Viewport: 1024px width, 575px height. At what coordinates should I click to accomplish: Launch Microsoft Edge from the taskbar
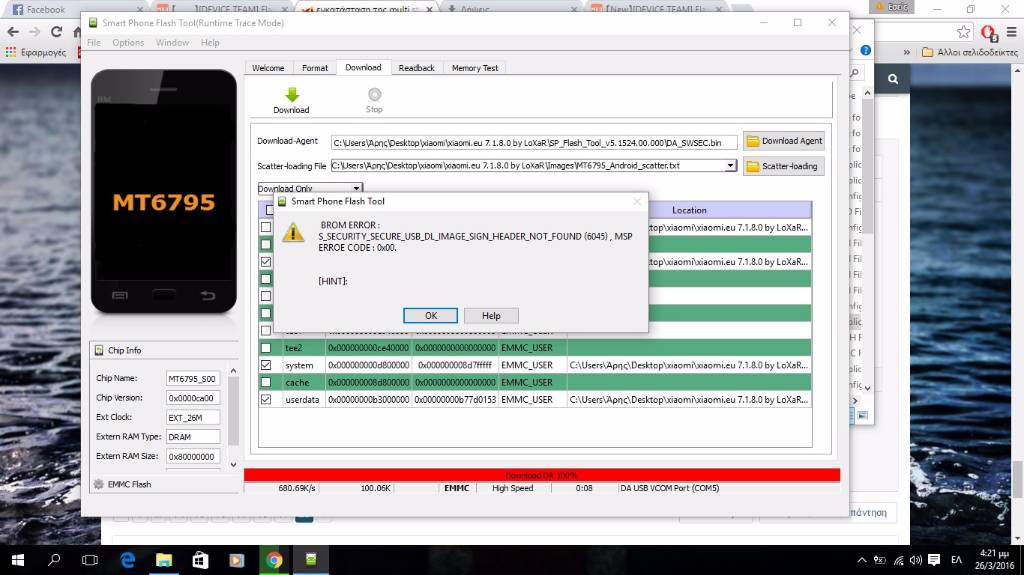(127, 560)
